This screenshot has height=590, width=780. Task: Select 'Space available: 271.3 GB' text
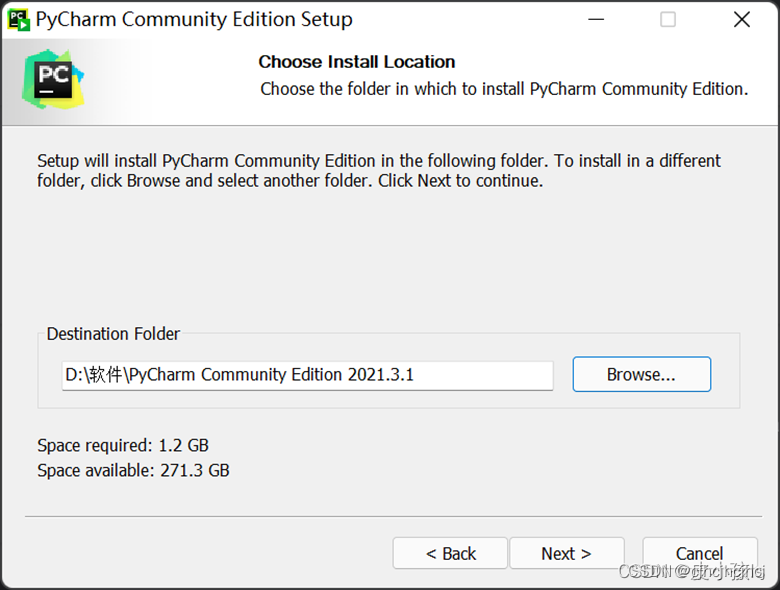pos(133,470)
